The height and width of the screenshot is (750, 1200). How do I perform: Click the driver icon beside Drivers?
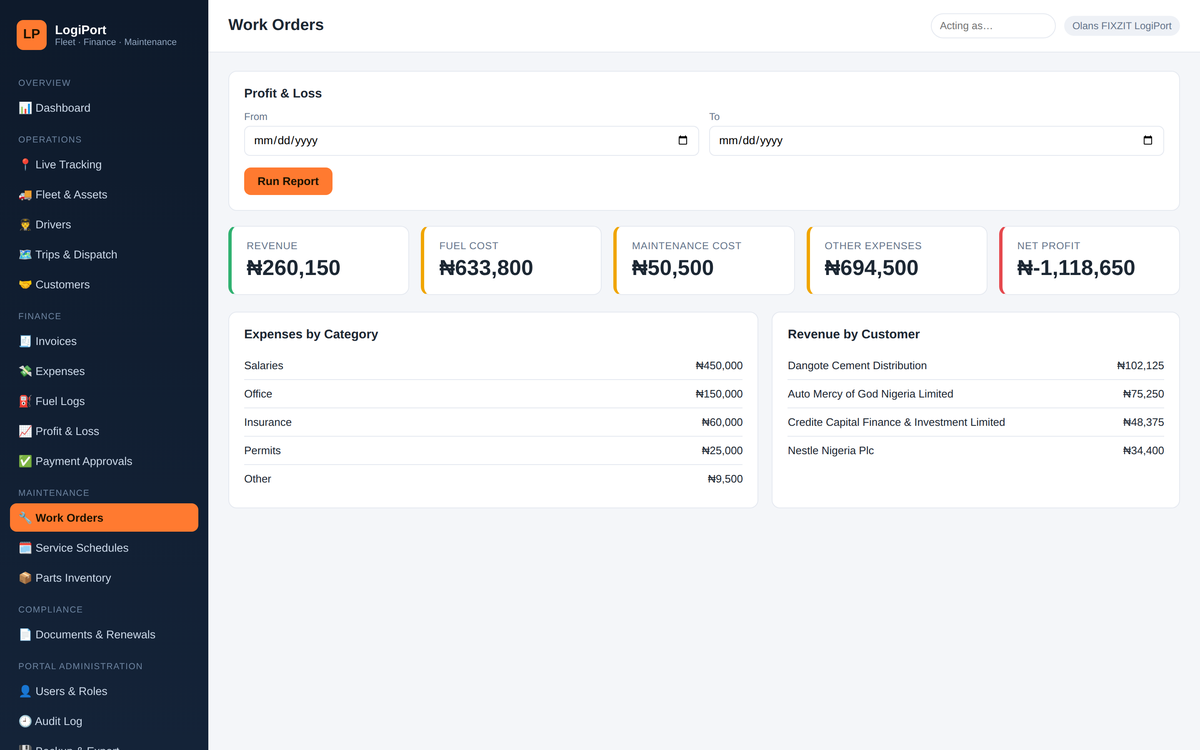[25, 225]
